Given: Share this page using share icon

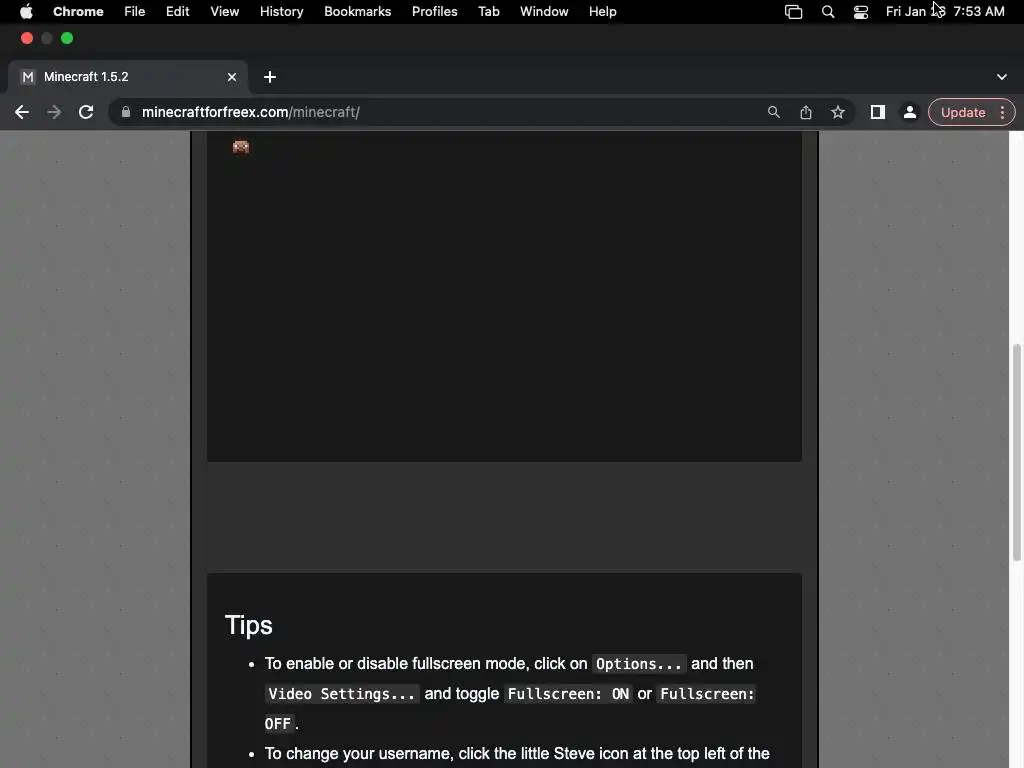Looking at the screenshot, I should pyautogui.click(x=806, y=112).
